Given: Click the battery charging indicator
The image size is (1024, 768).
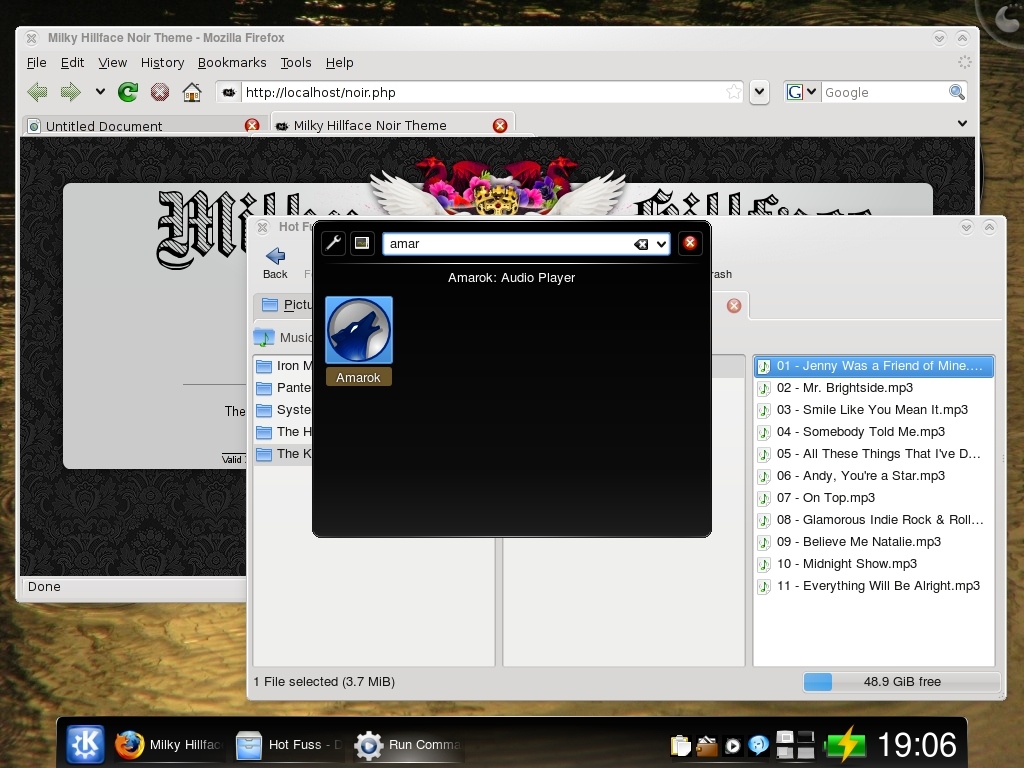Looking at the screenshot, I should tap(844, 744).
